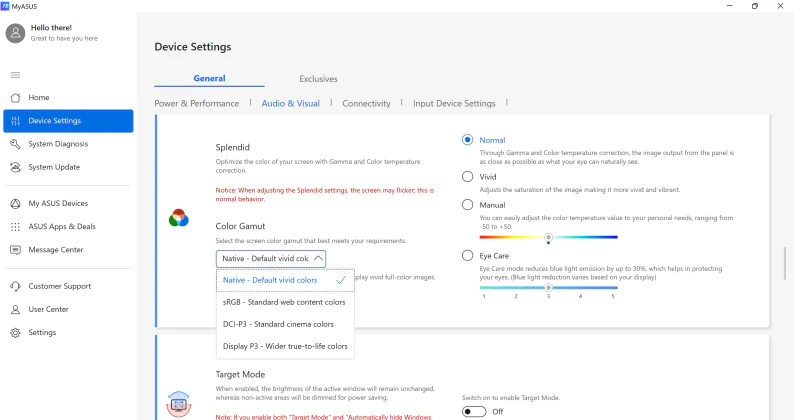Viewport: 794px width, 420px height.
Task: Choose sRGB - Standard web content colors
Action: click(x=286, y=302)
